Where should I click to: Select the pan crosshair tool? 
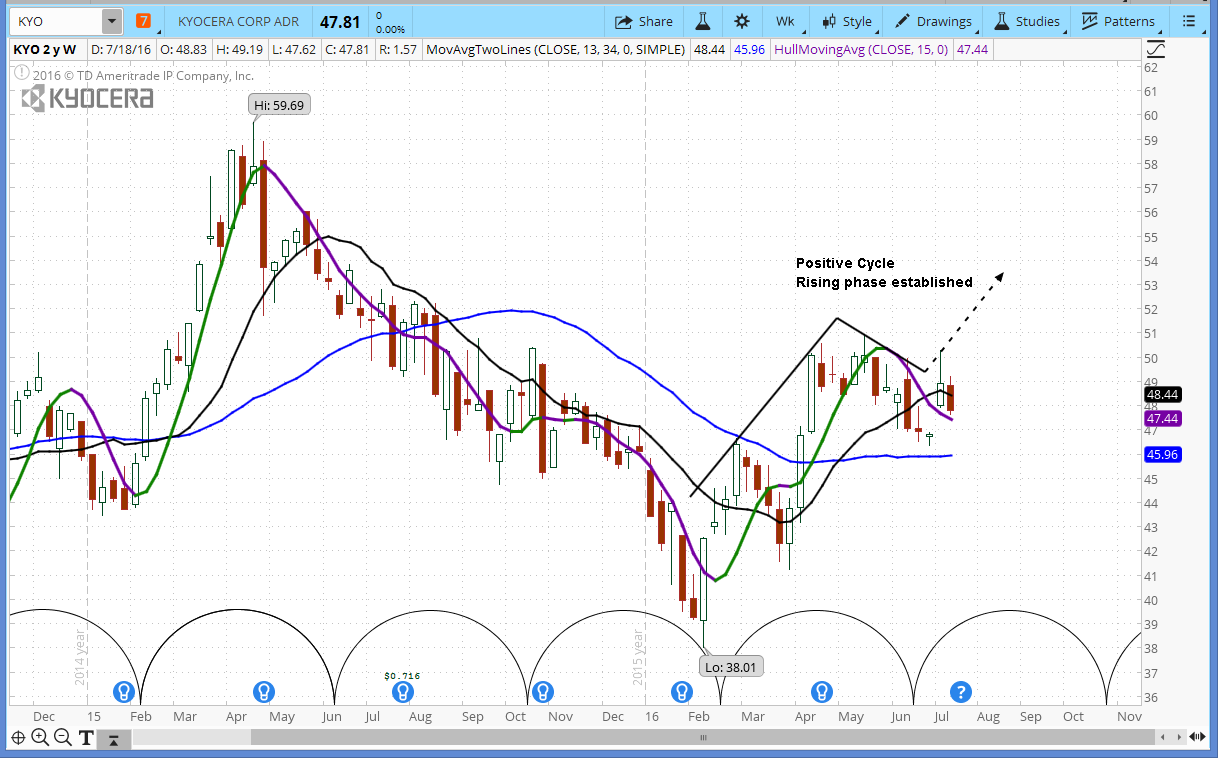pos(18,738)
